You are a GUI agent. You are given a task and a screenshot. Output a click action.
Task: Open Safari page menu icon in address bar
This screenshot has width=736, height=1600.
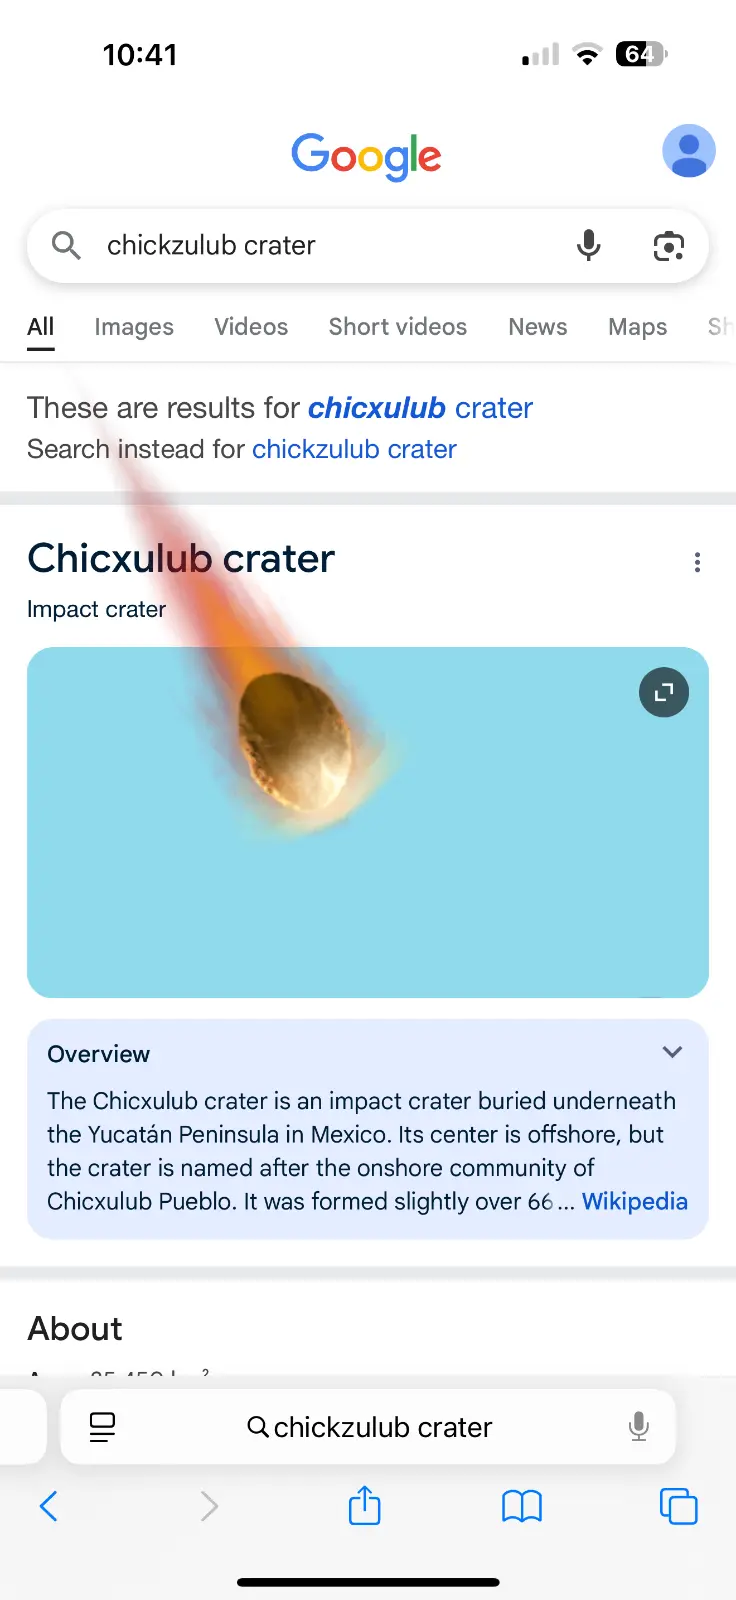(102, 1427)
